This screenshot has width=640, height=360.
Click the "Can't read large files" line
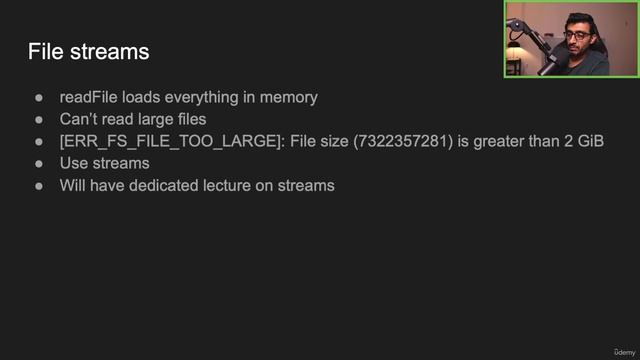(x=133, y=119)
